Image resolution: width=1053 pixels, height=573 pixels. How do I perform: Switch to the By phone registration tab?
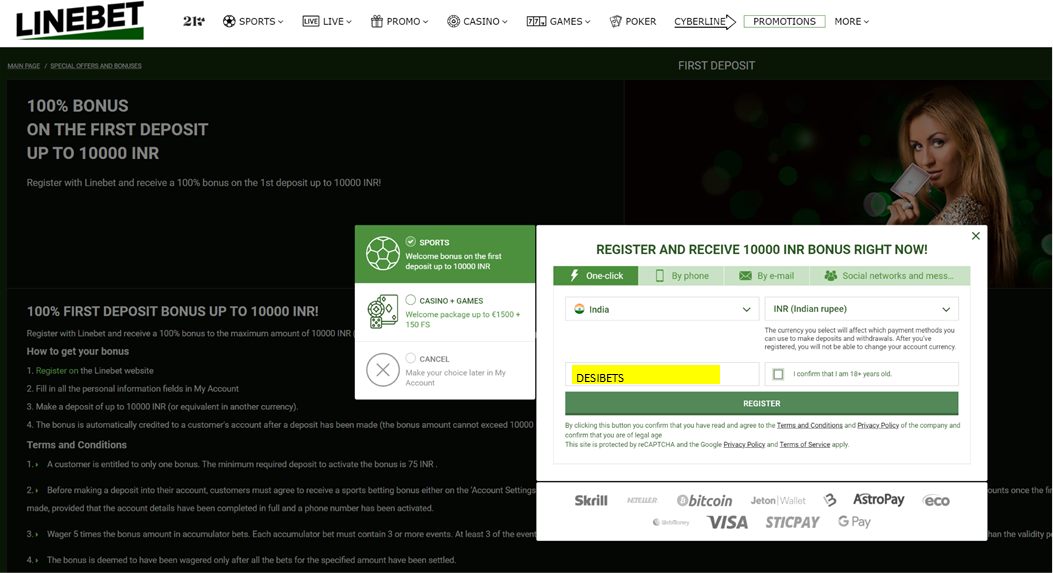(x=682, y=275)
